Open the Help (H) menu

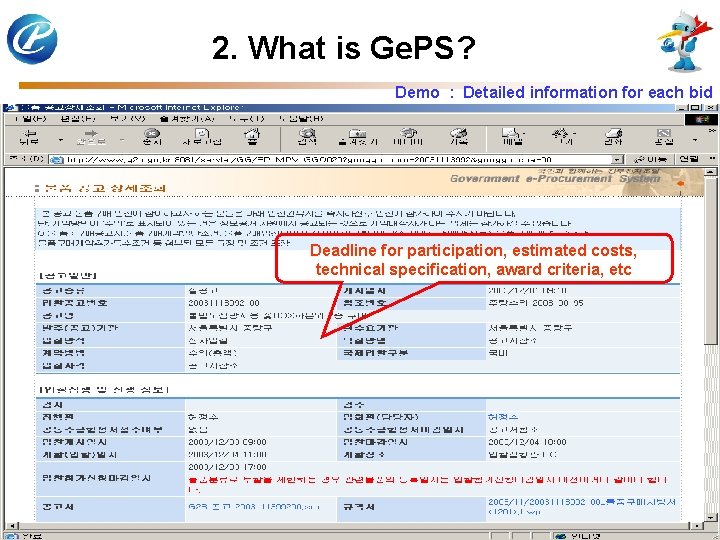click(x=301, y=119)
